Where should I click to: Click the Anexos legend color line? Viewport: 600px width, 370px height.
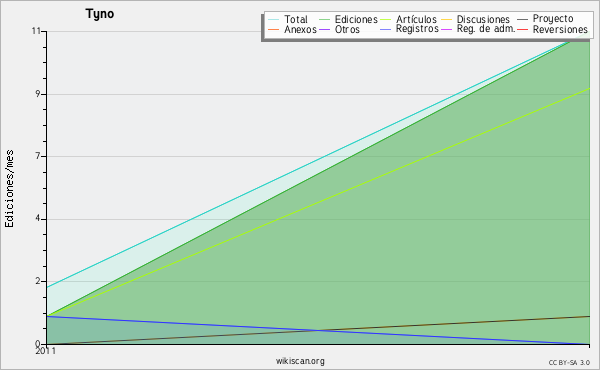click(x=274, y=29)
